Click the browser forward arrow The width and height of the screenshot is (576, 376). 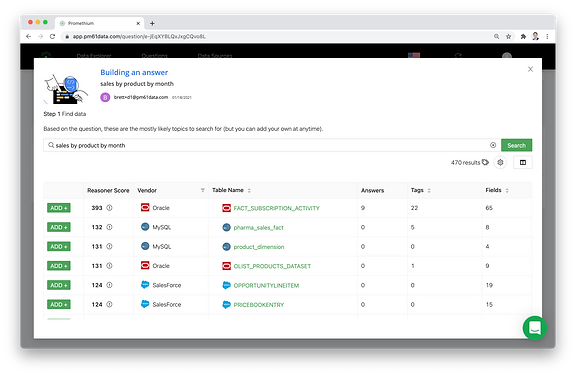click(x=40, y=36)
